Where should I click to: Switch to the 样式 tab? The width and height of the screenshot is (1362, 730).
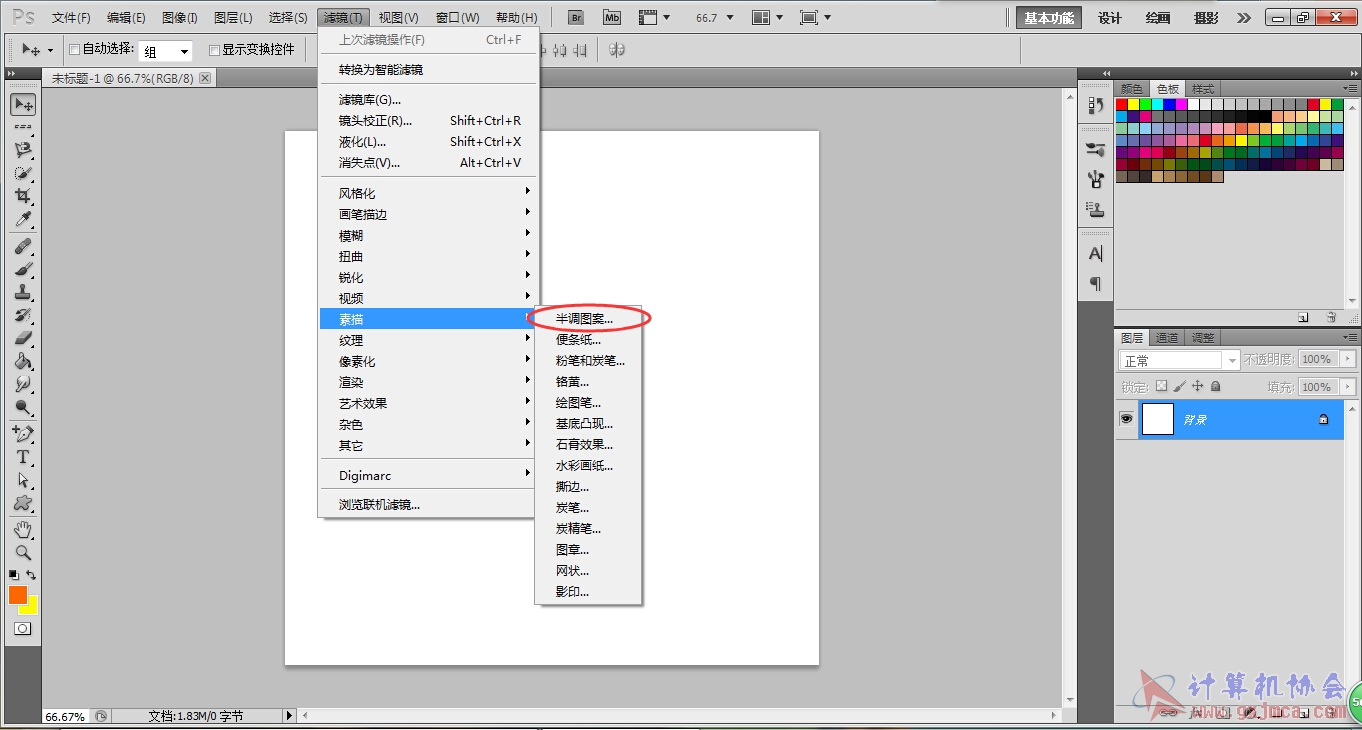(1203, 89)
